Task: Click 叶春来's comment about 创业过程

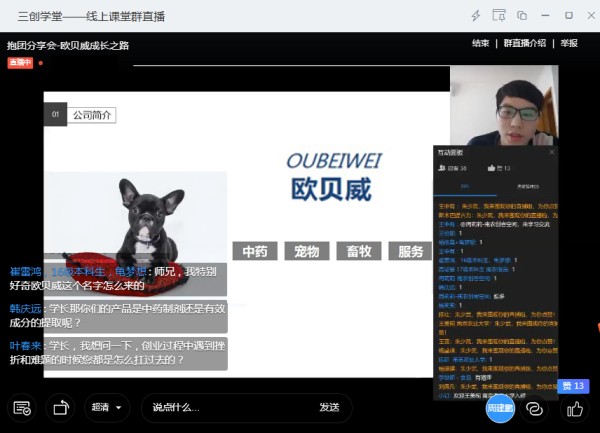Action: (117, 353)
